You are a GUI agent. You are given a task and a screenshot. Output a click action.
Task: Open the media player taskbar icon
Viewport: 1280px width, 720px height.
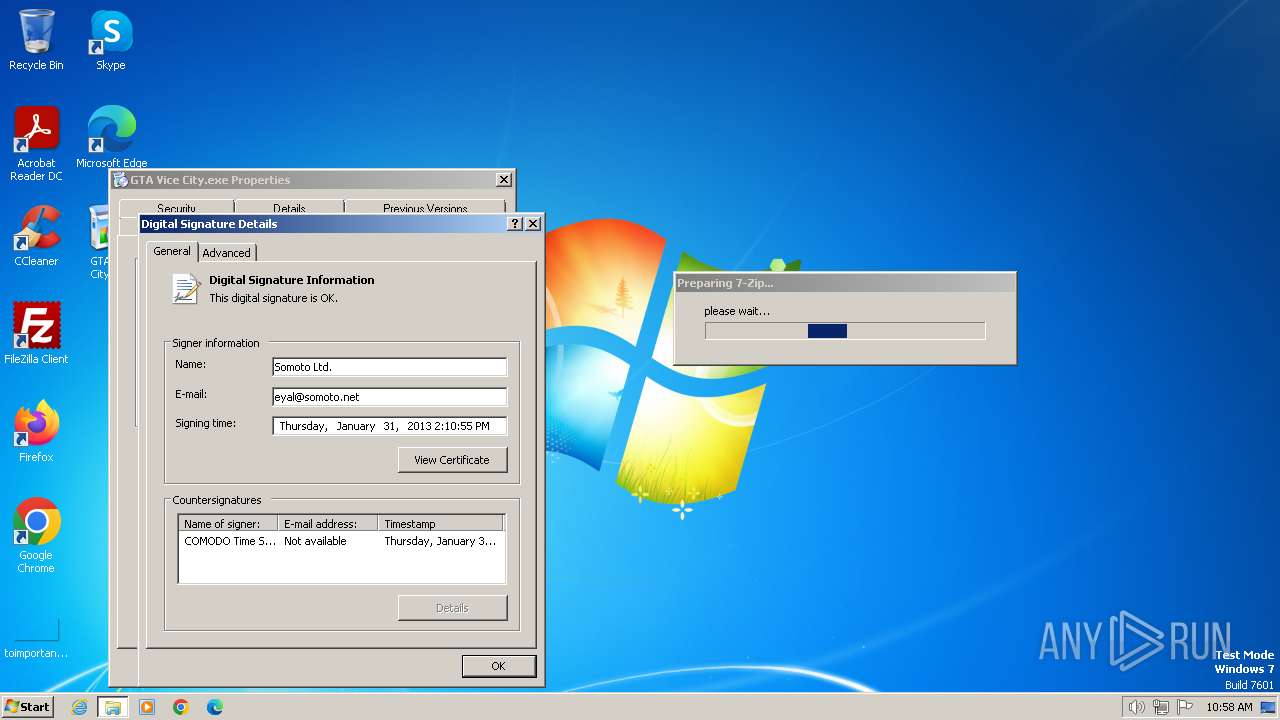(147, 707)
